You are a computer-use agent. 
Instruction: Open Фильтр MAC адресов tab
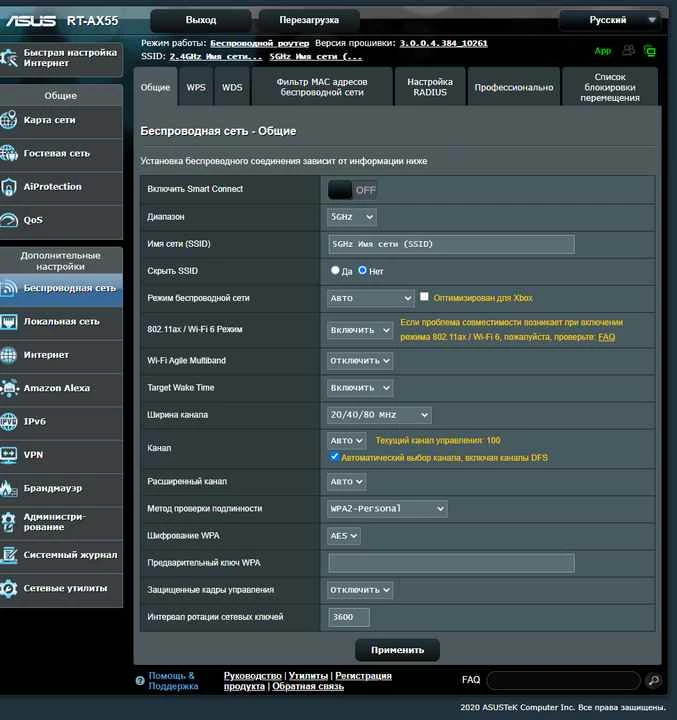322,87
